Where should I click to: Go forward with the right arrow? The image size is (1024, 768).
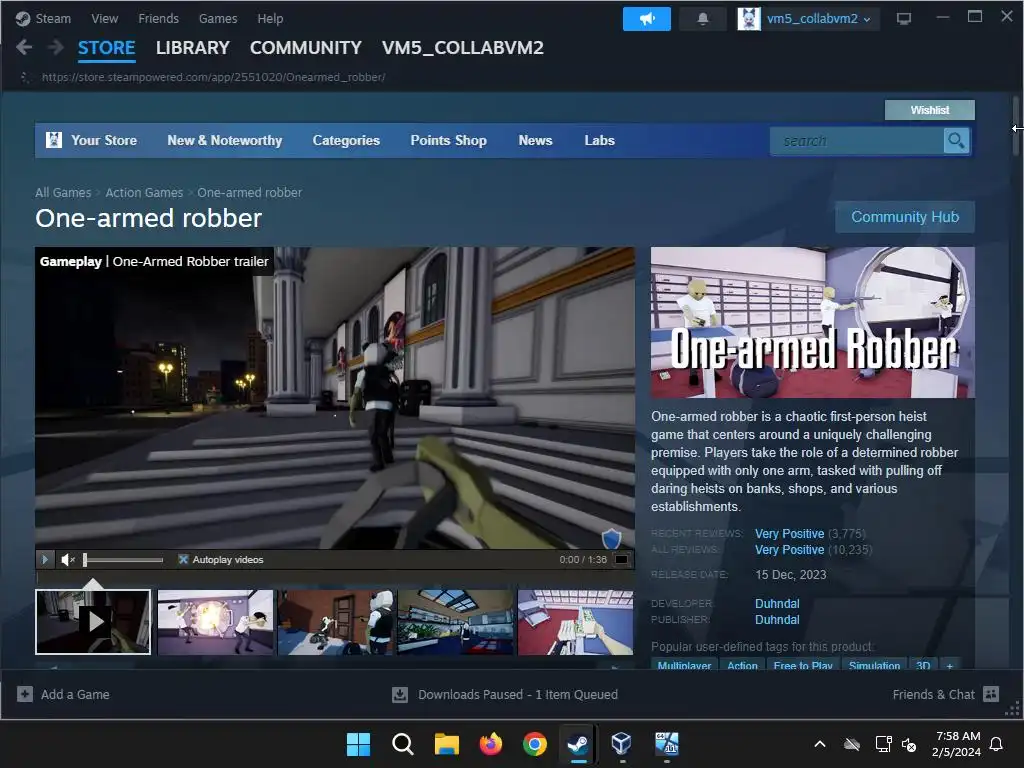tap(56, 47)
